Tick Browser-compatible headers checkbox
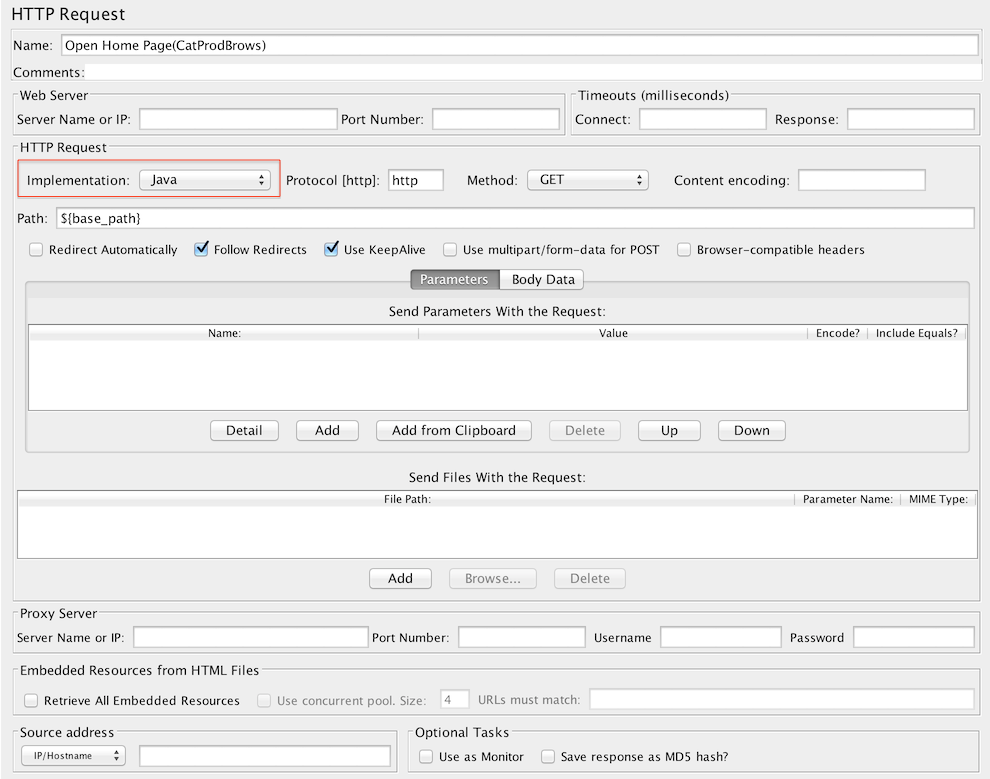This screenshot has width=990, height=779. (x=684, y=250)
